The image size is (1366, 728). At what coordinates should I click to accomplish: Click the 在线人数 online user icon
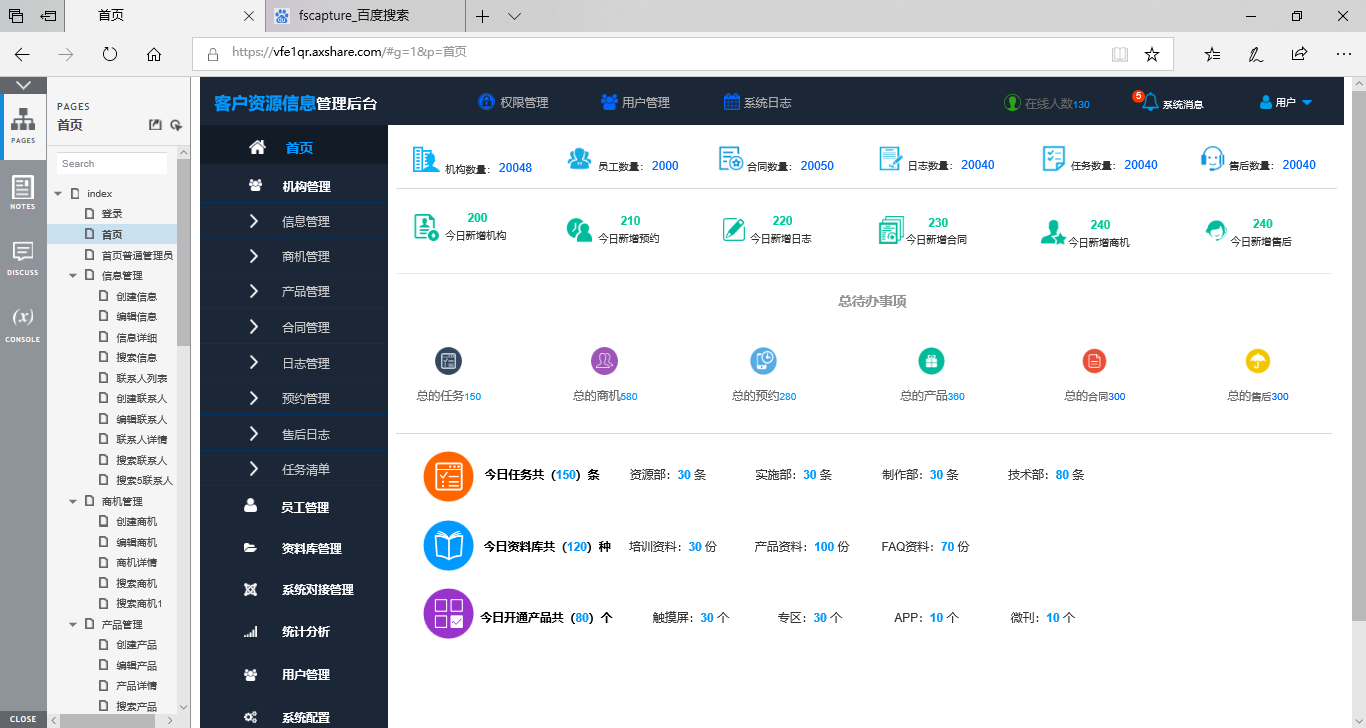(1012, 103)
